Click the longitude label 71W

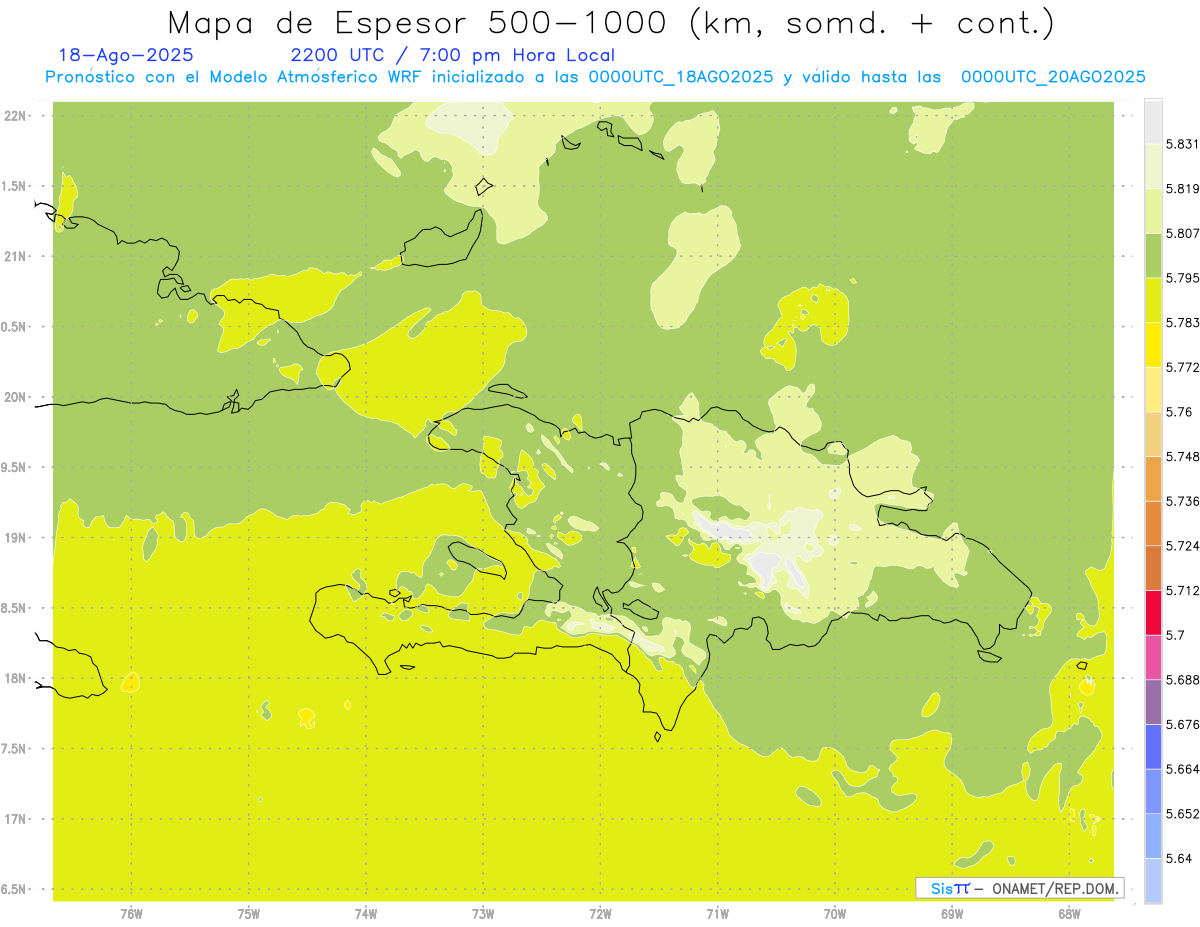click(x=717, y=913)
